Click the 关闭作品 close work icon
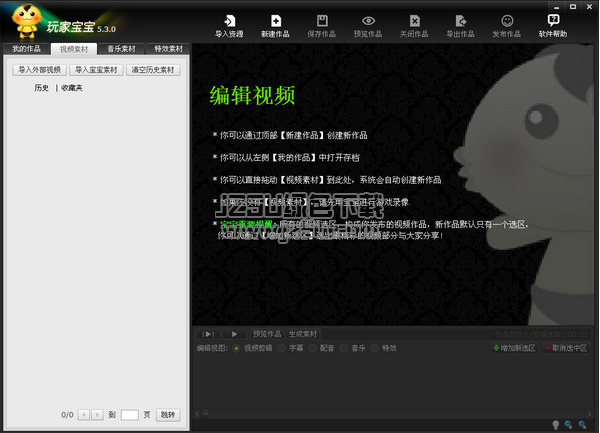Viewport: 600px width, 433px height. tap(414, 26)
